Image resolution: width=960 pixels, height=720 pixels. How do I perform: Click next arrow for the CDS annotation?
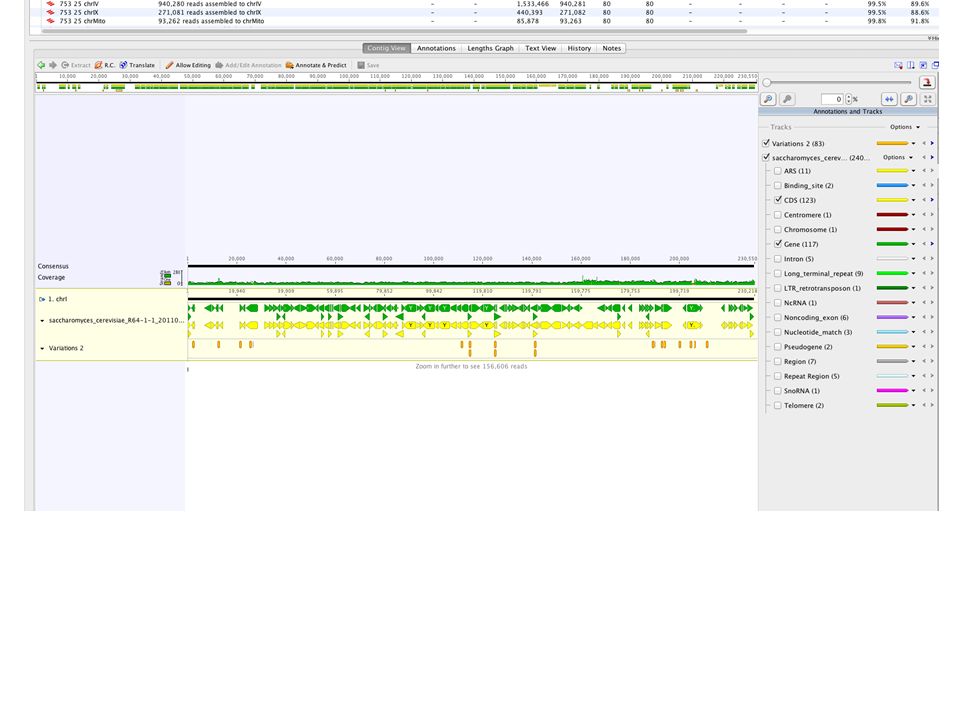tap(932, 200)
